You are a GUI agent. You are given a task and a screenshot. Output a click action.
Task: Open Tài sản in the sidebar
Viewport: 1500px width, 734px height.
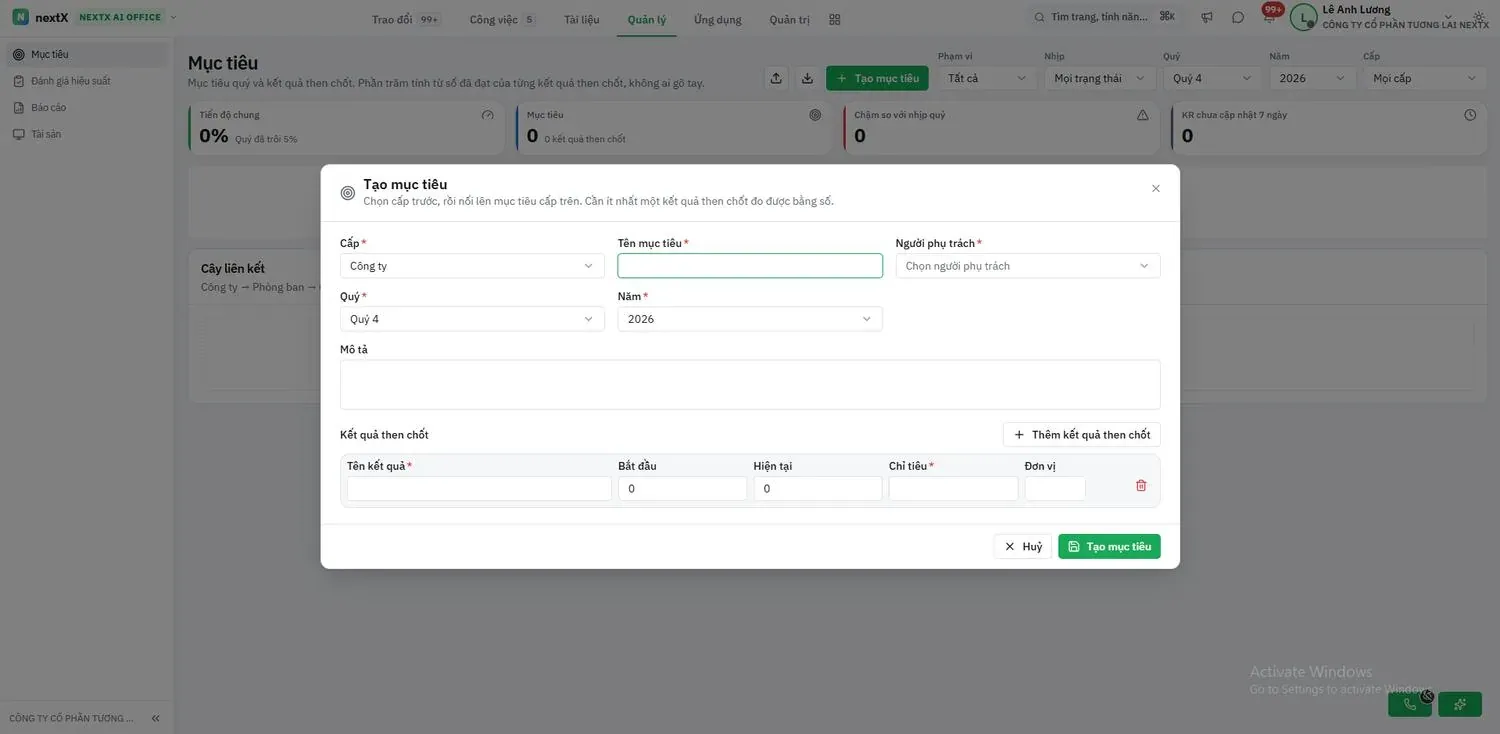click(87, 134)
